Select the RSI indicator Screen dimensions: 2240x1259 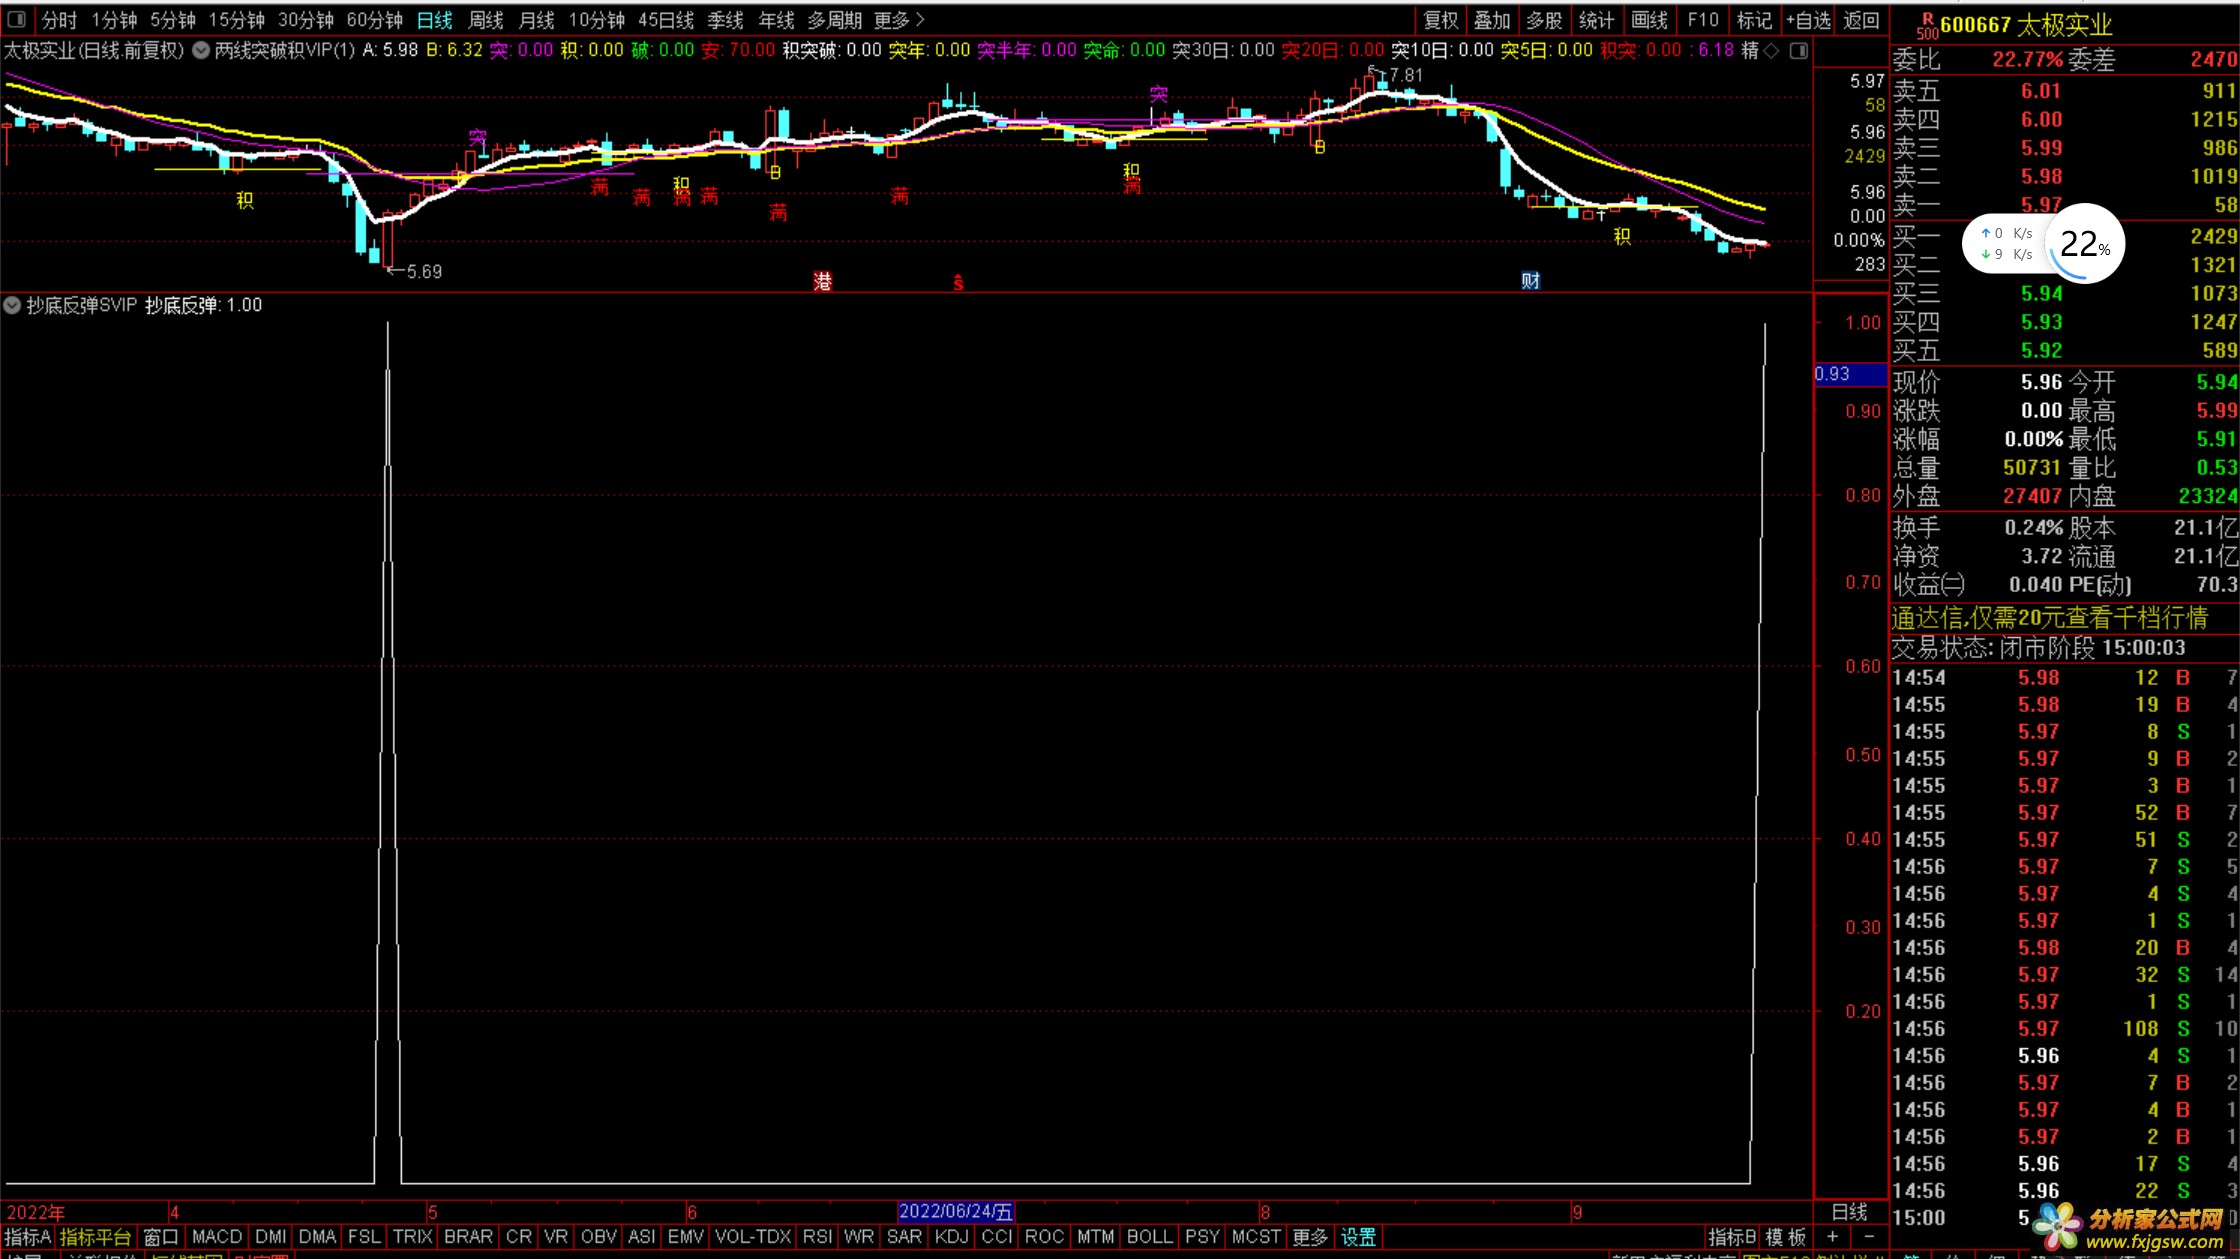817,1237
